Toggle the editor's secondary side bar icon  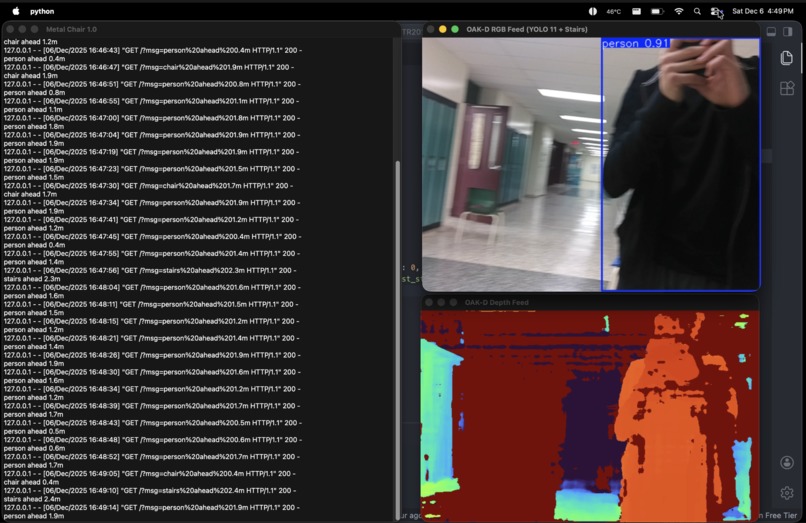tap(787, 31)
